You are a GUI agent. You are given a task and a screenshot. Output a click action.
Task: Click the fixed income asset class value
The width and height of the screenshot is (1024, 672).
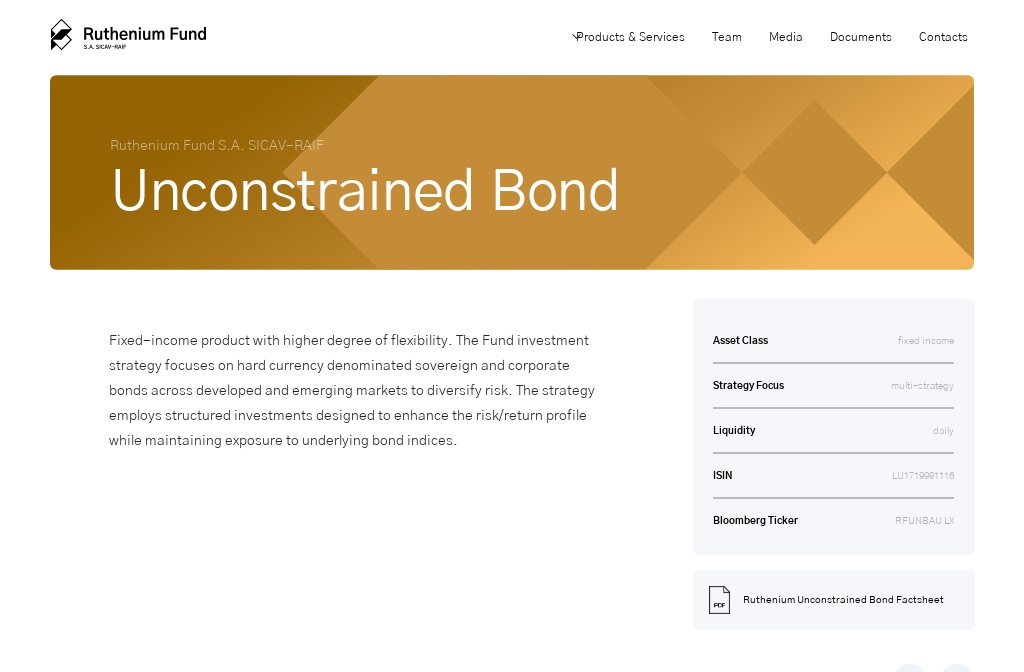click(926, 340)
